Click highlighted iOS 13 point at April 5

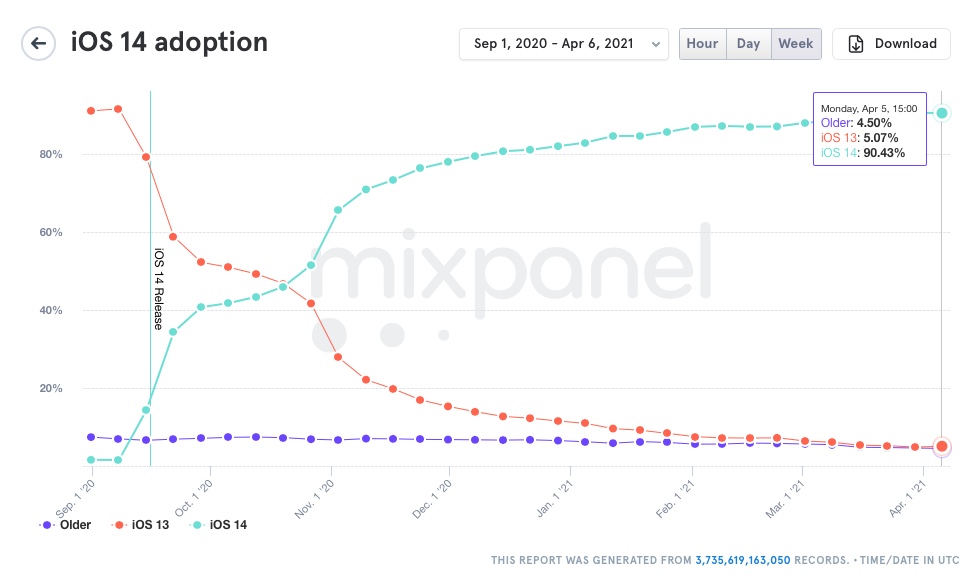tap(942, 446)
